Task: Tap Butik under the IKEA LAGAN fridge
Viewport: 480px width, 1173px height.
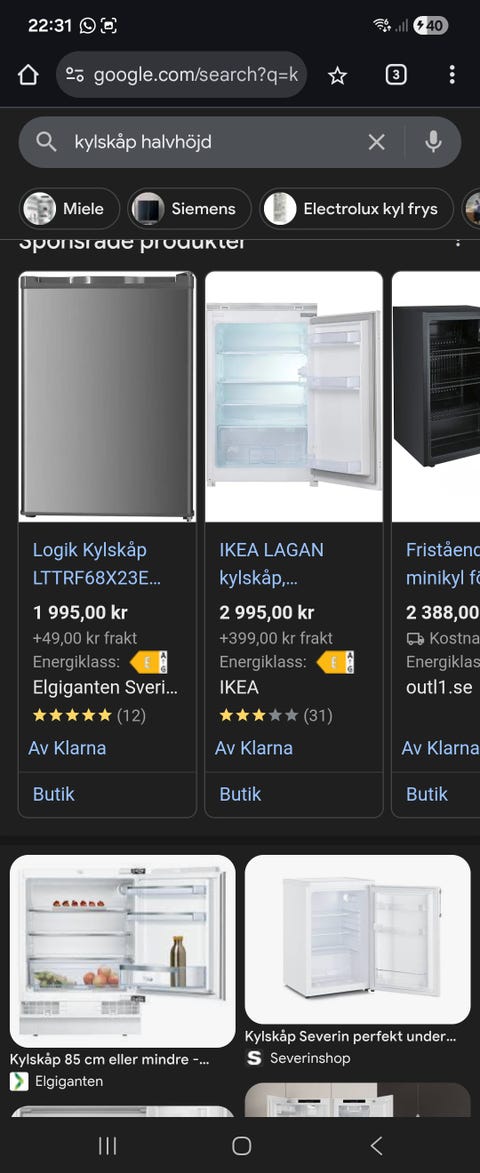Action: [x=240, y=794]
